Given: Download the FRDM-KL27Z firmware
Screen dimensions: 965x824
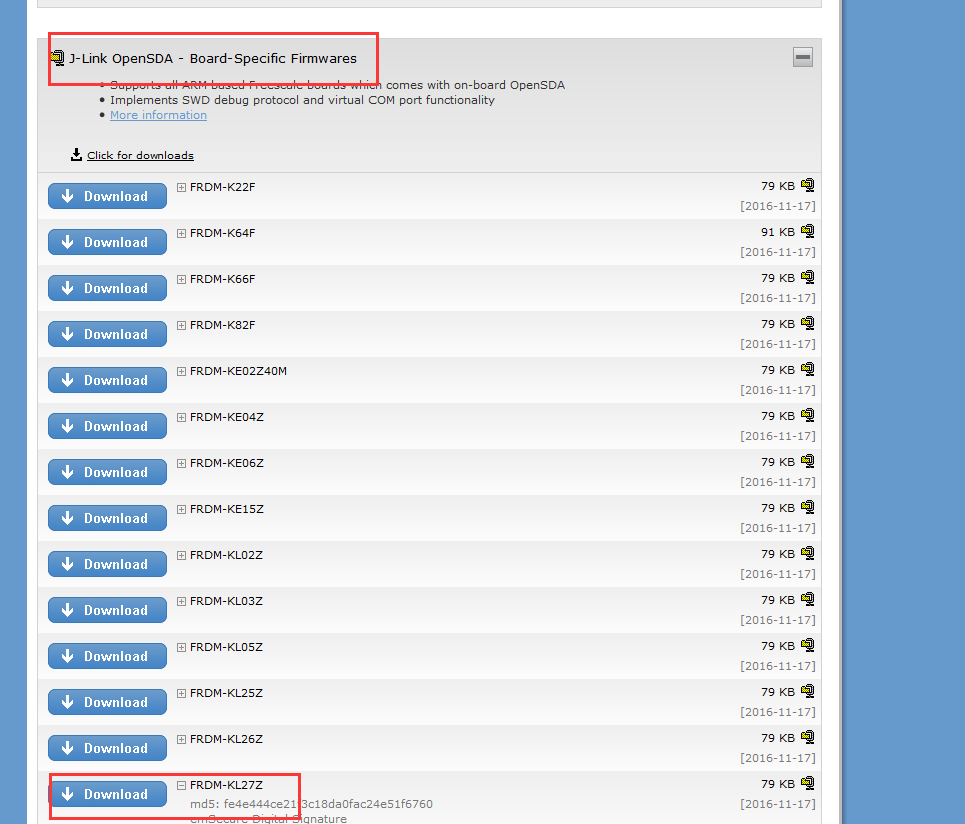Looking at the screenshot, I should pos(107,794).
